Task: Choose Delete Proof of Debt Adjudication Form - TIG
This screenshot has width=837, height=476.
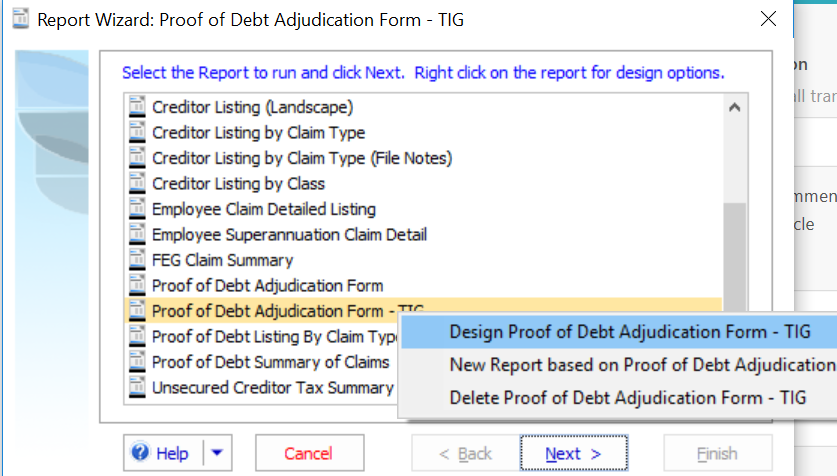Action: click(627, 398)
